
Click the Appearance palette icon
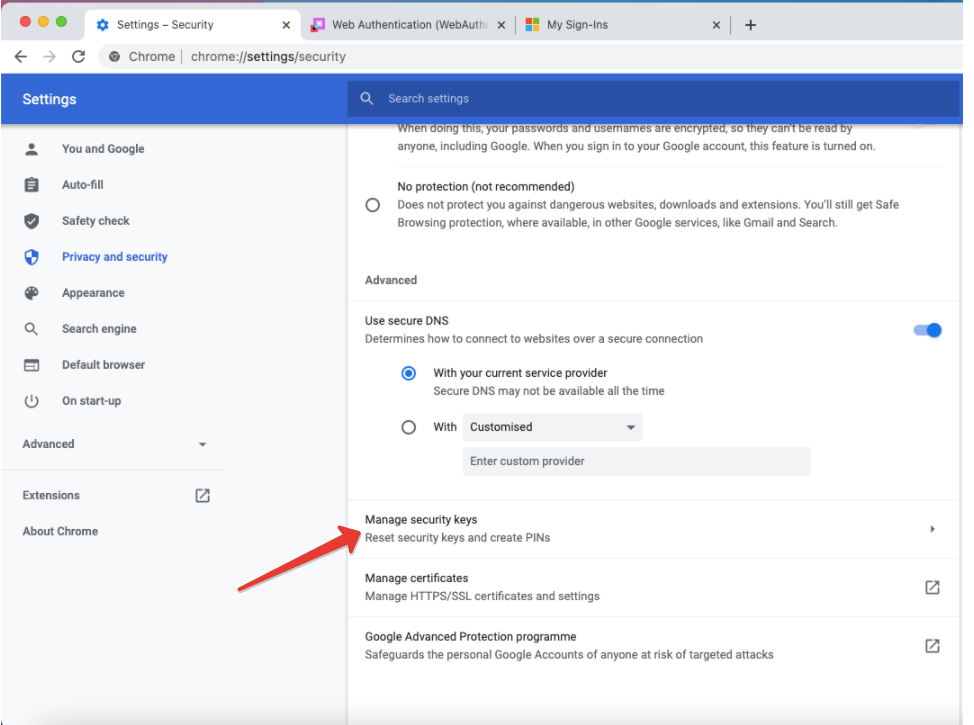(32, 293)
